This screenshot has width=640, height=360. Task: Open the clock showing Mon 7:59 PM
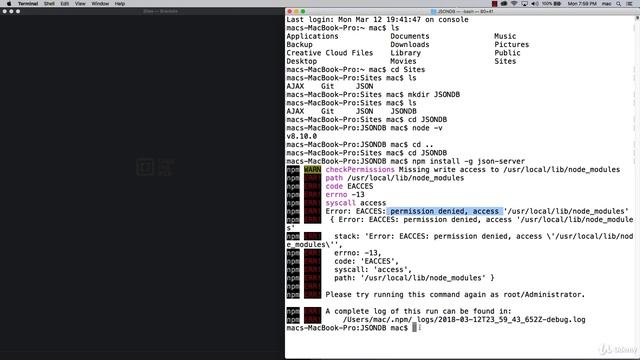point(582,4)
